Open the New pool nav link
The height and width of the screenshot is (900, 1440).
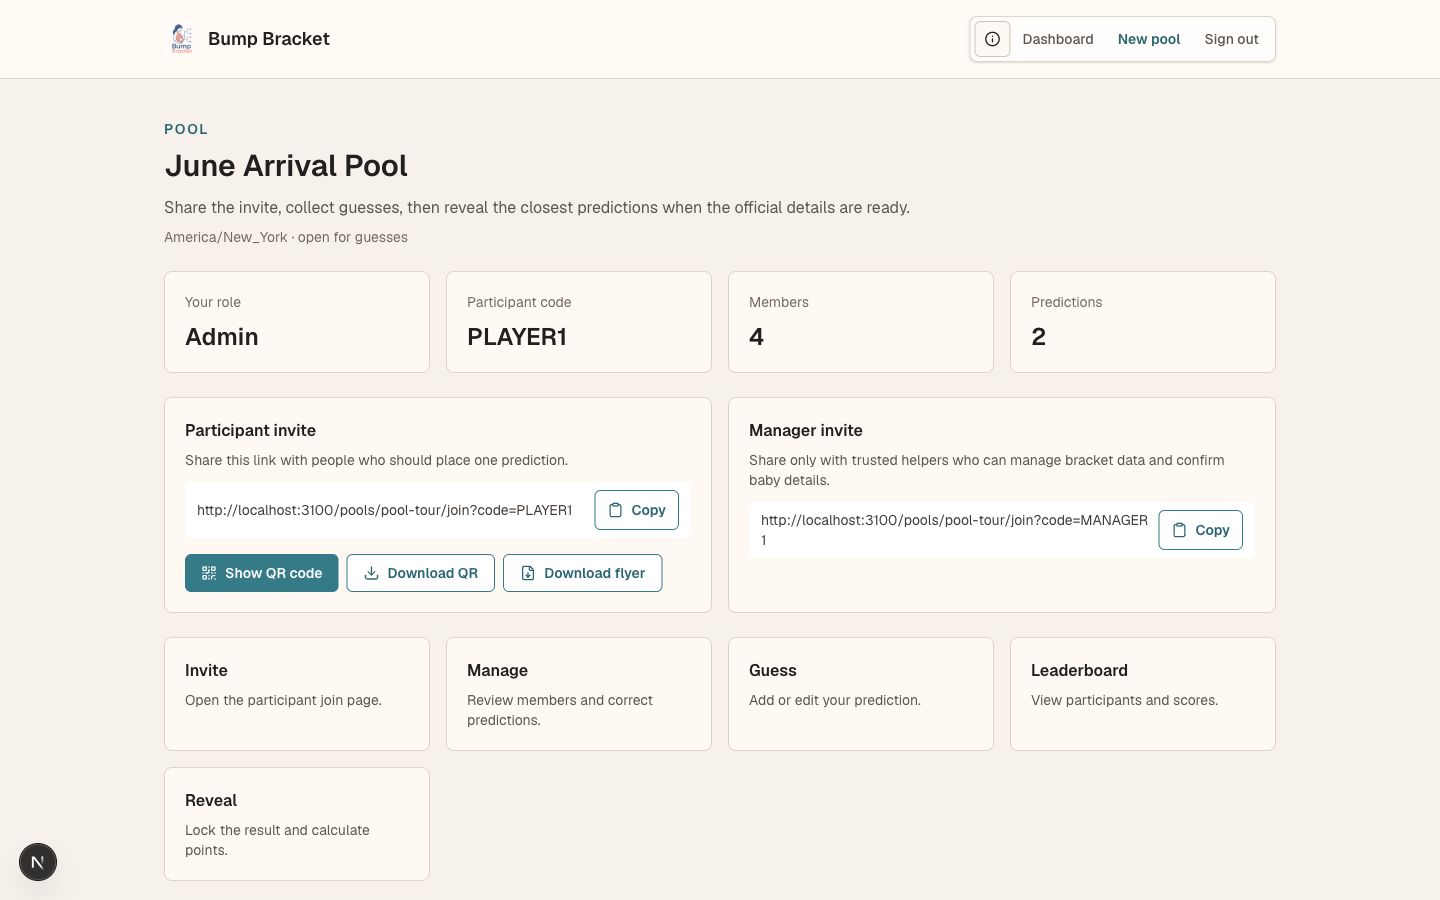(1149, 39)
